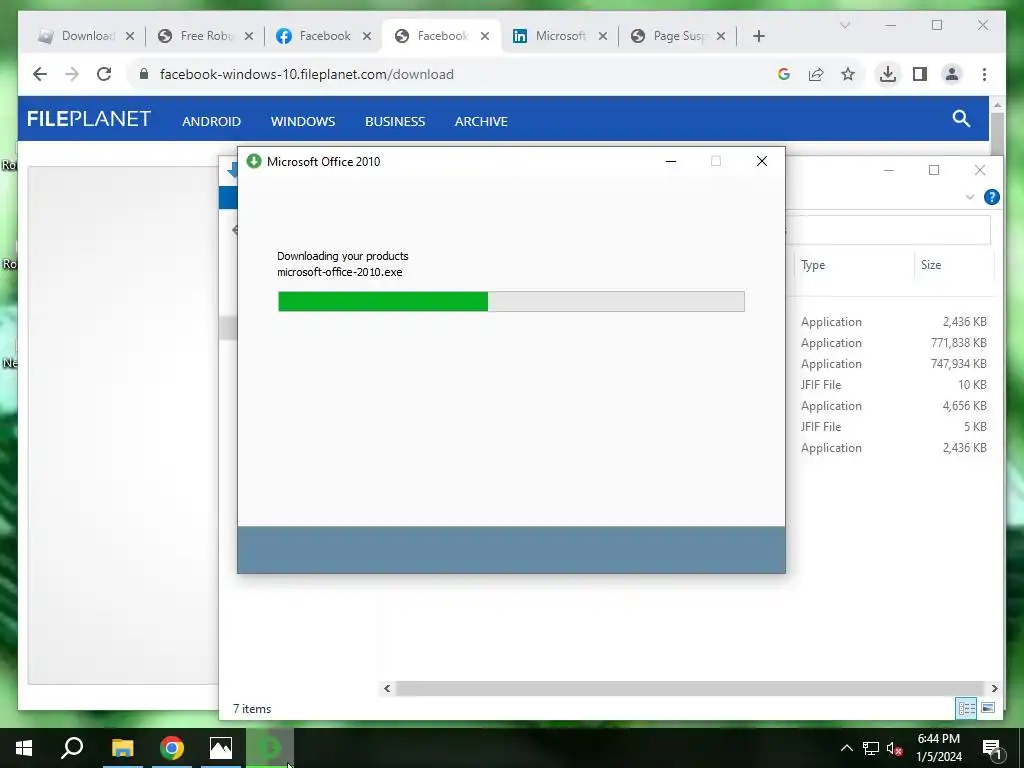Open File Explorer help icon
The height and width of the screenshot is (768, 1024).
click(x=991, y=197)
